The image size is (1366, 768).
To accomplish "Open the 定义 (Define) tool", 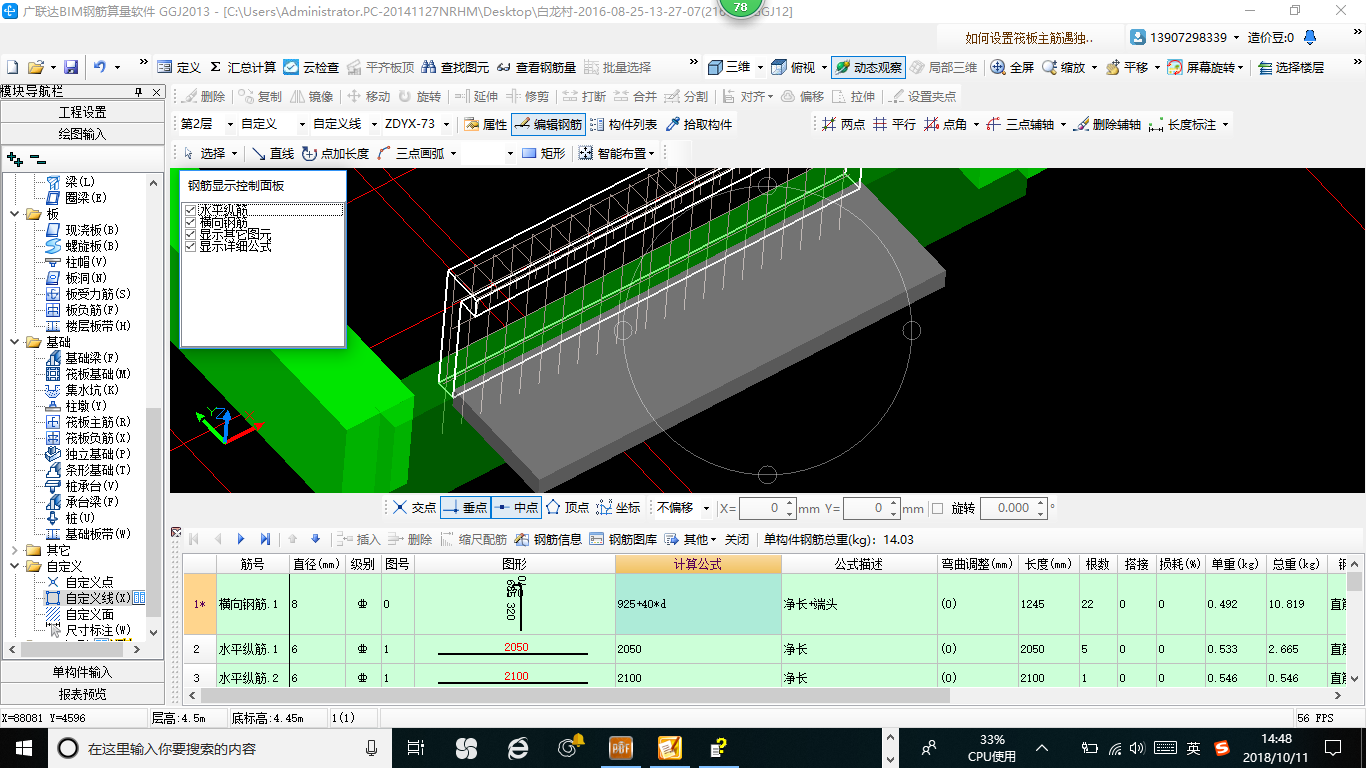I will click(x=180, y=67).
